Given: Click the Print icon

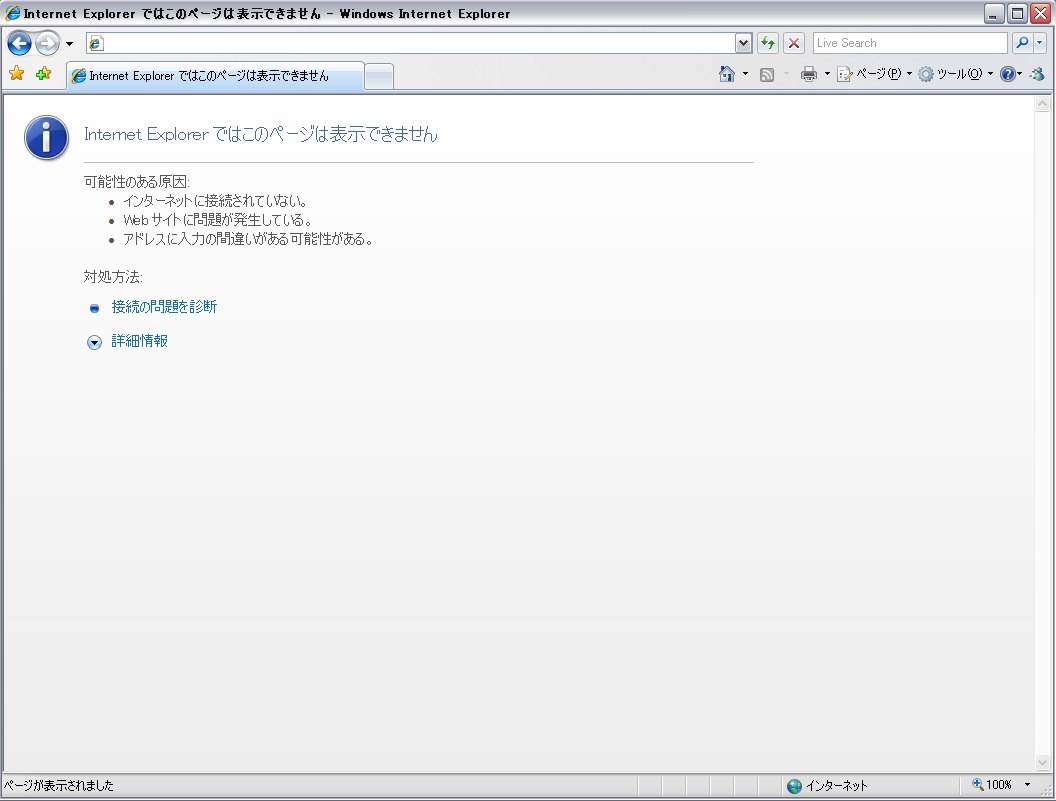Looking at the screenshot, I should click(x=809, y=74).
